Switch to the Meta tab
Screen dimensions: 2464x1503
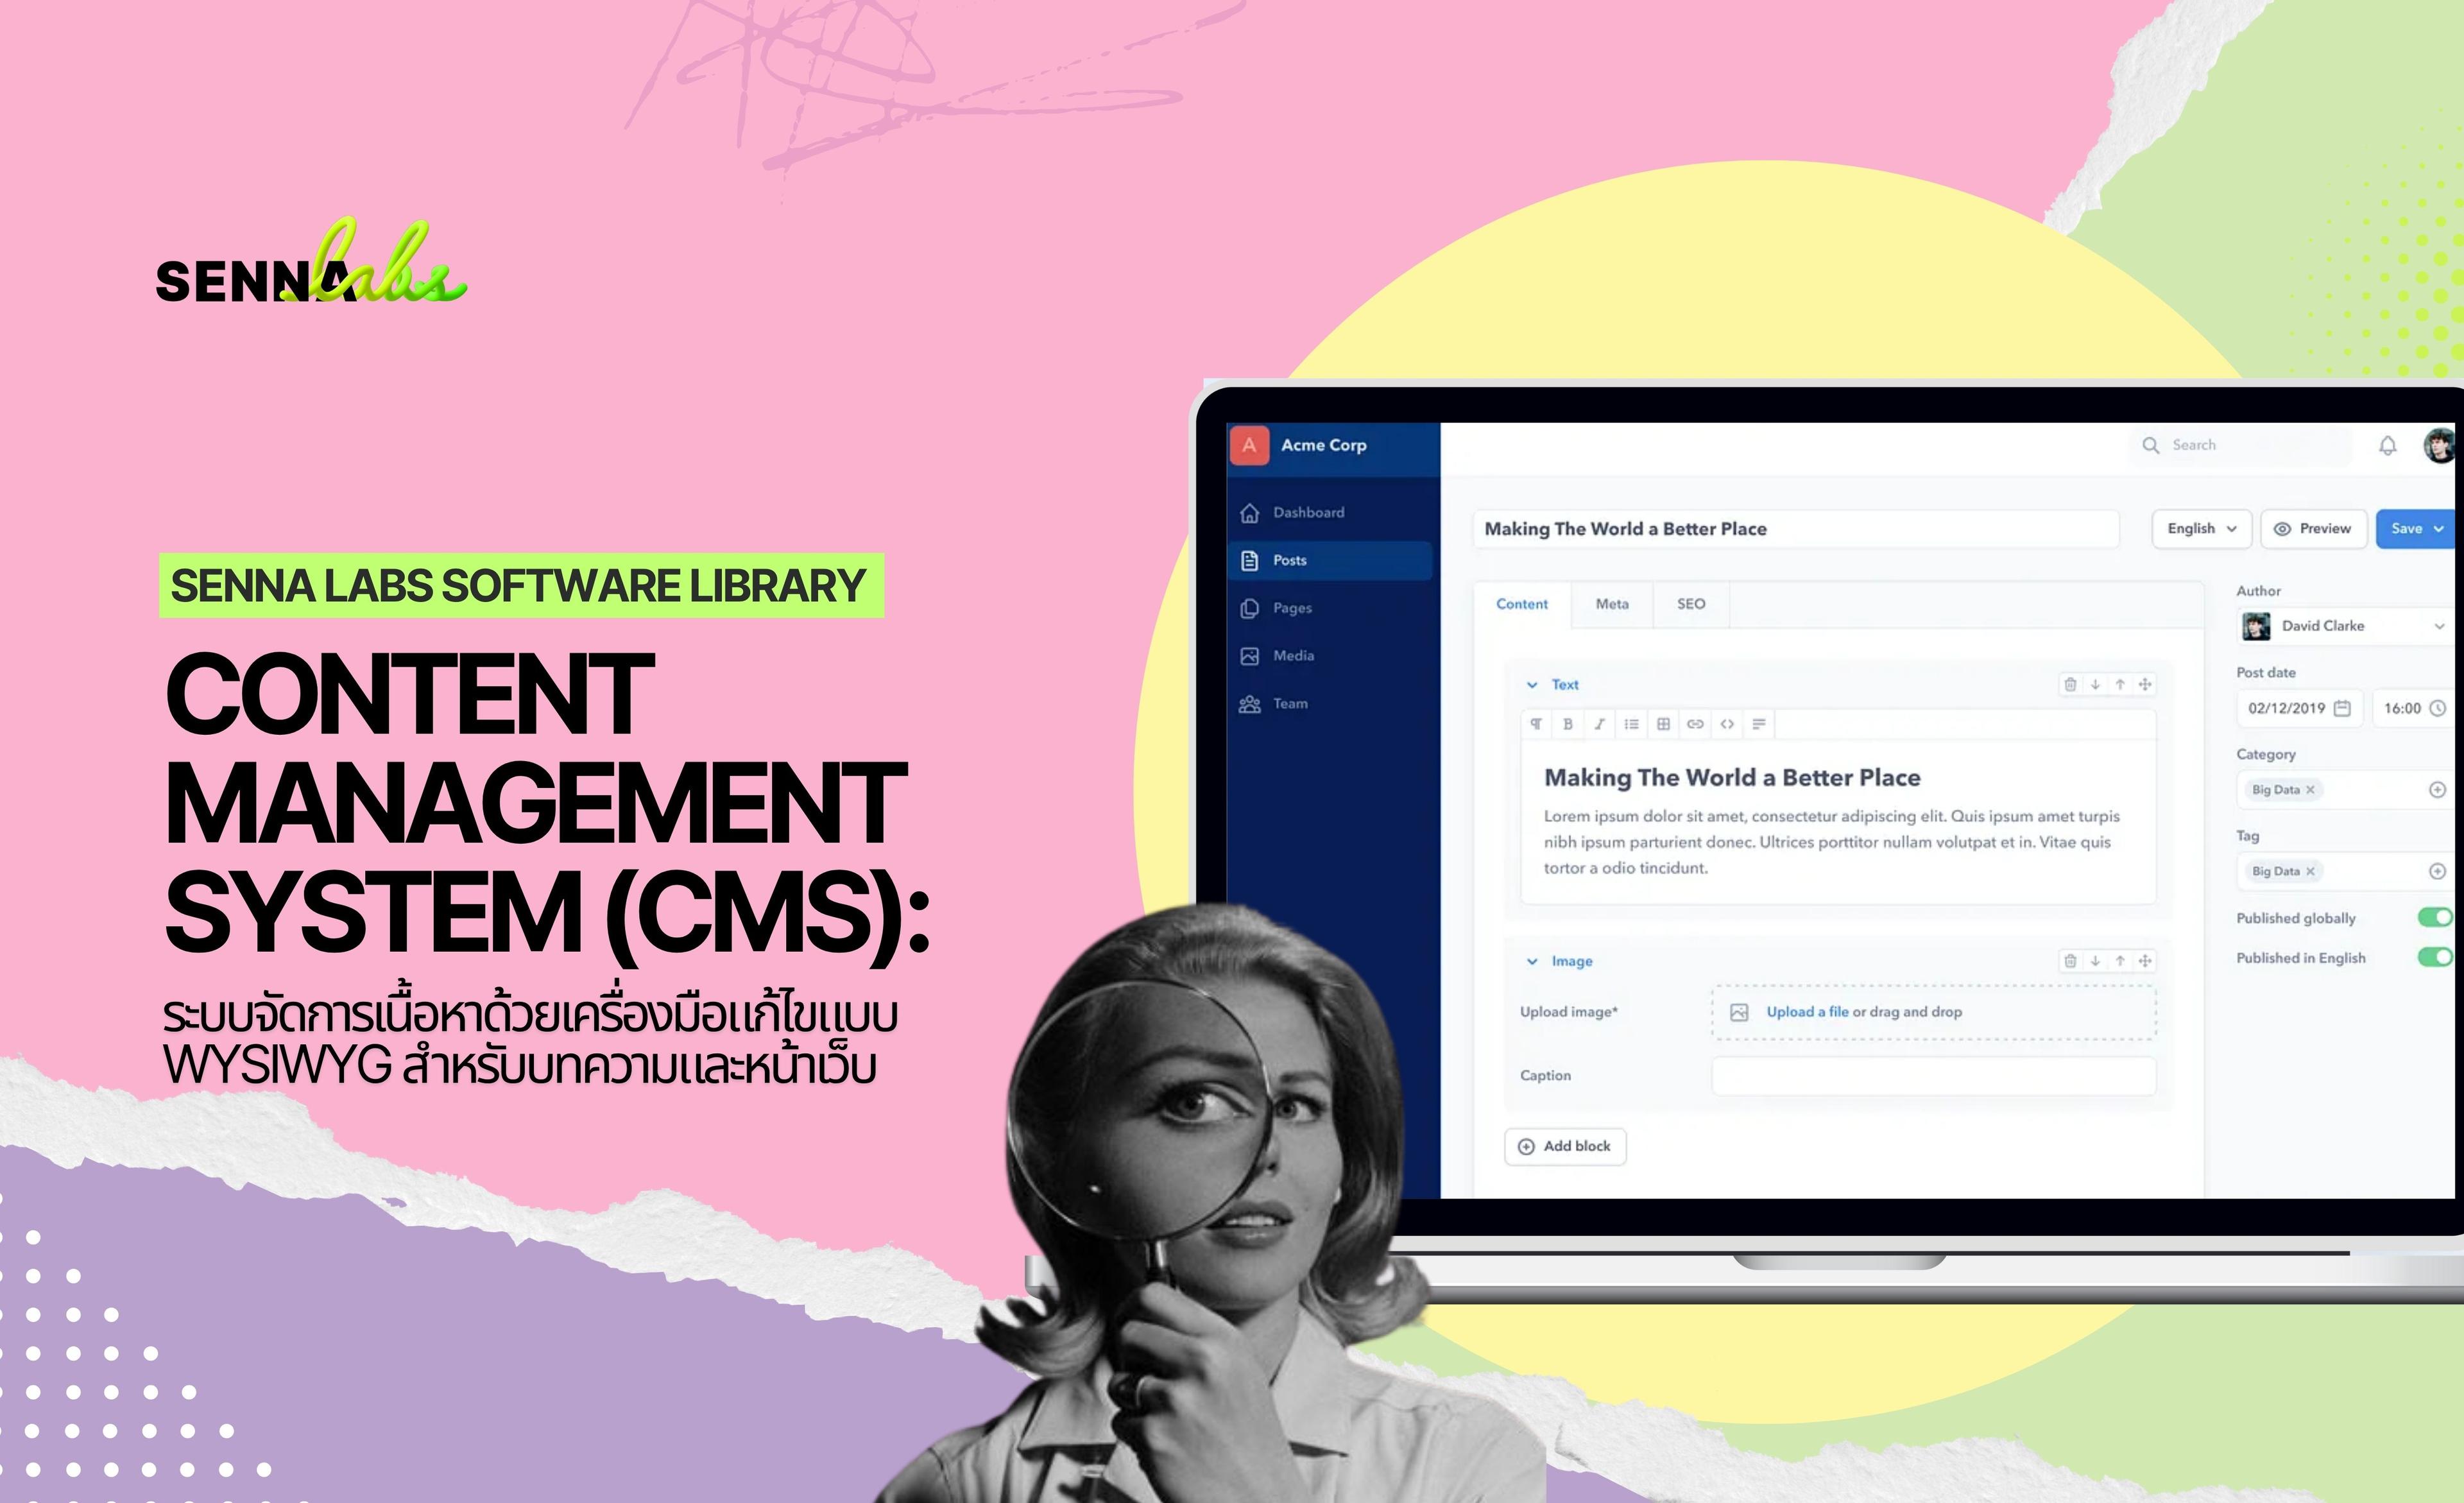click(x=1612, y=604)
